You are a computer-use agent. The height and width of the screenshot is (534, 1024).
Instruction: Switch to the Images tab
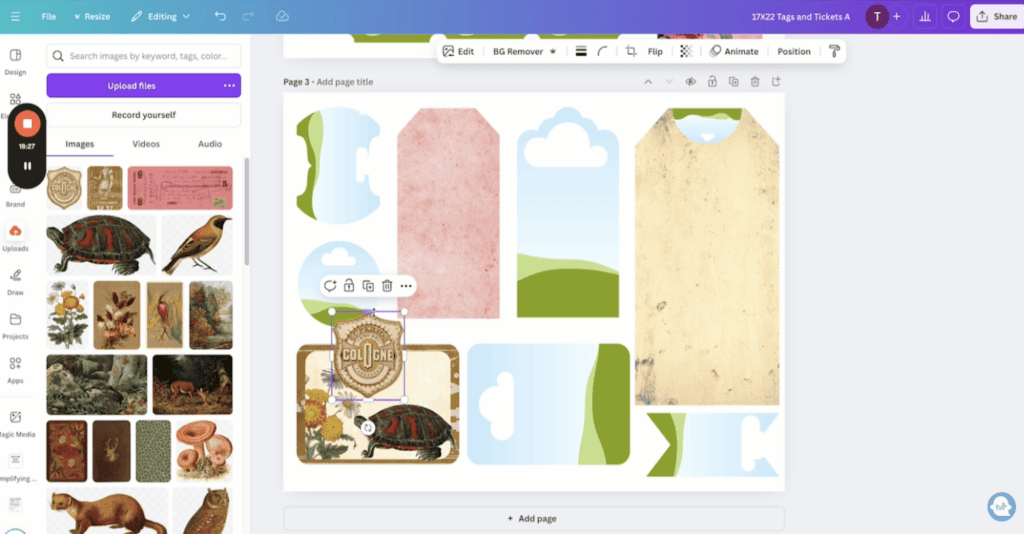pyautogui.click(x=80, y=144)
